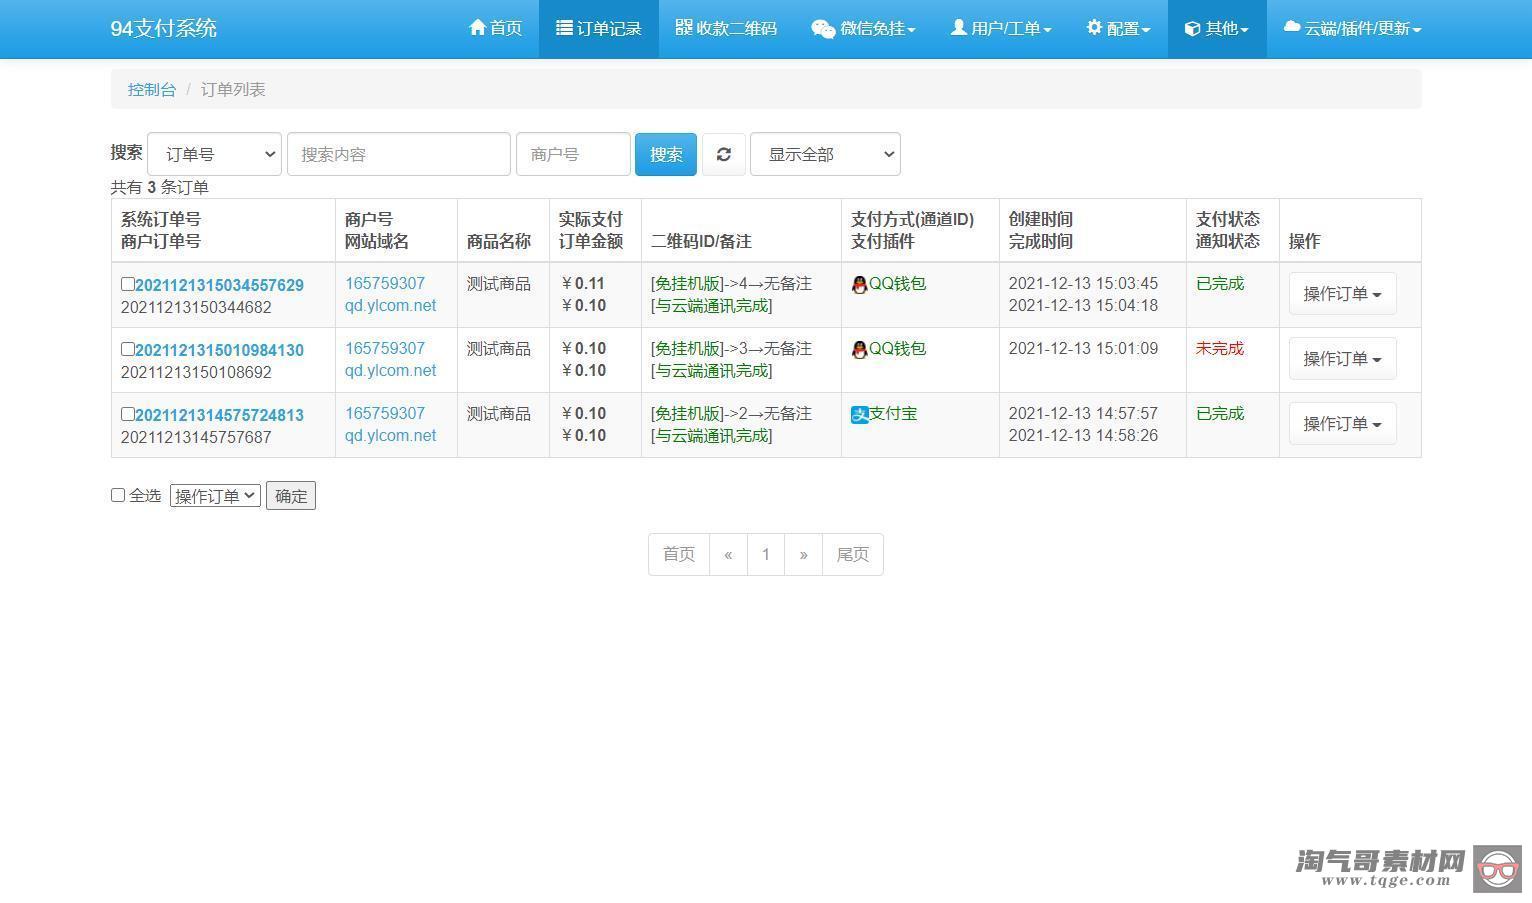This screenshot has width=1532, height=903.
Task: Click the « previous page button
Action: (x=728, y=554)
